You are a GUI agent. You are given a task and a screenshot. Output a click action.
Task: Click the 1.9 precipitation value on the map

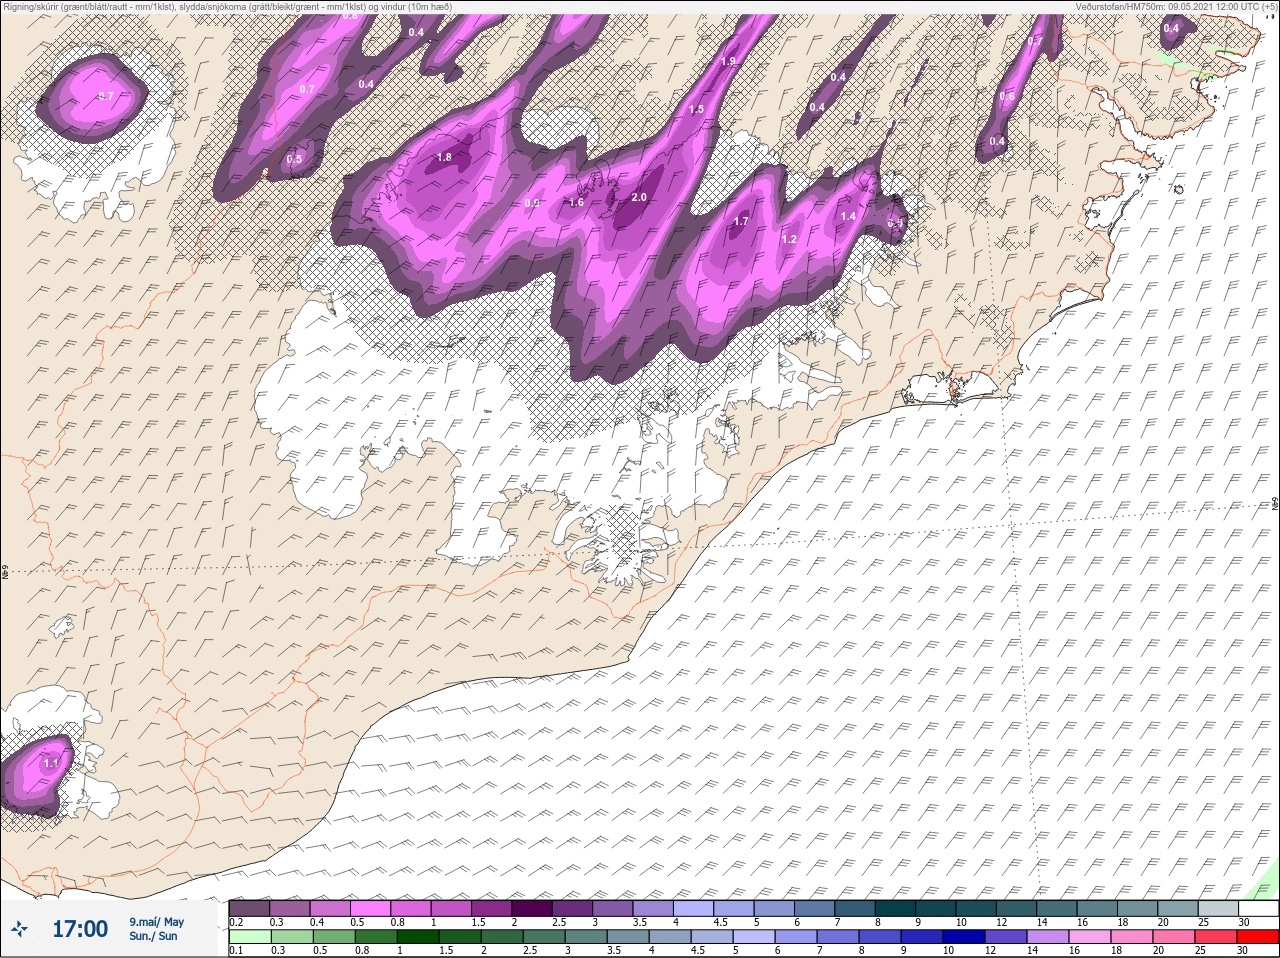tap(729, 62)
